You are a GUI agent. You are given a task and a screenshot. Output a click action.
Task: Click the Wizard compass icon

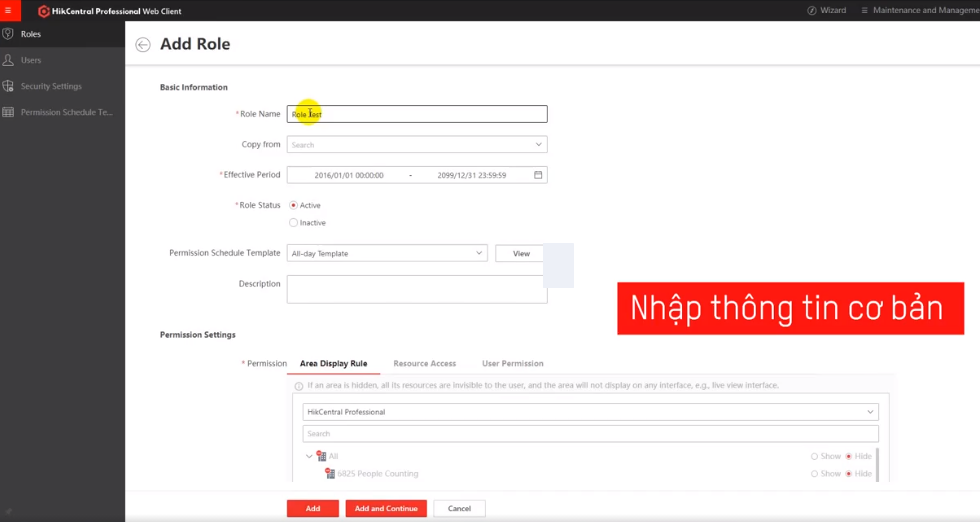(812, 11)
